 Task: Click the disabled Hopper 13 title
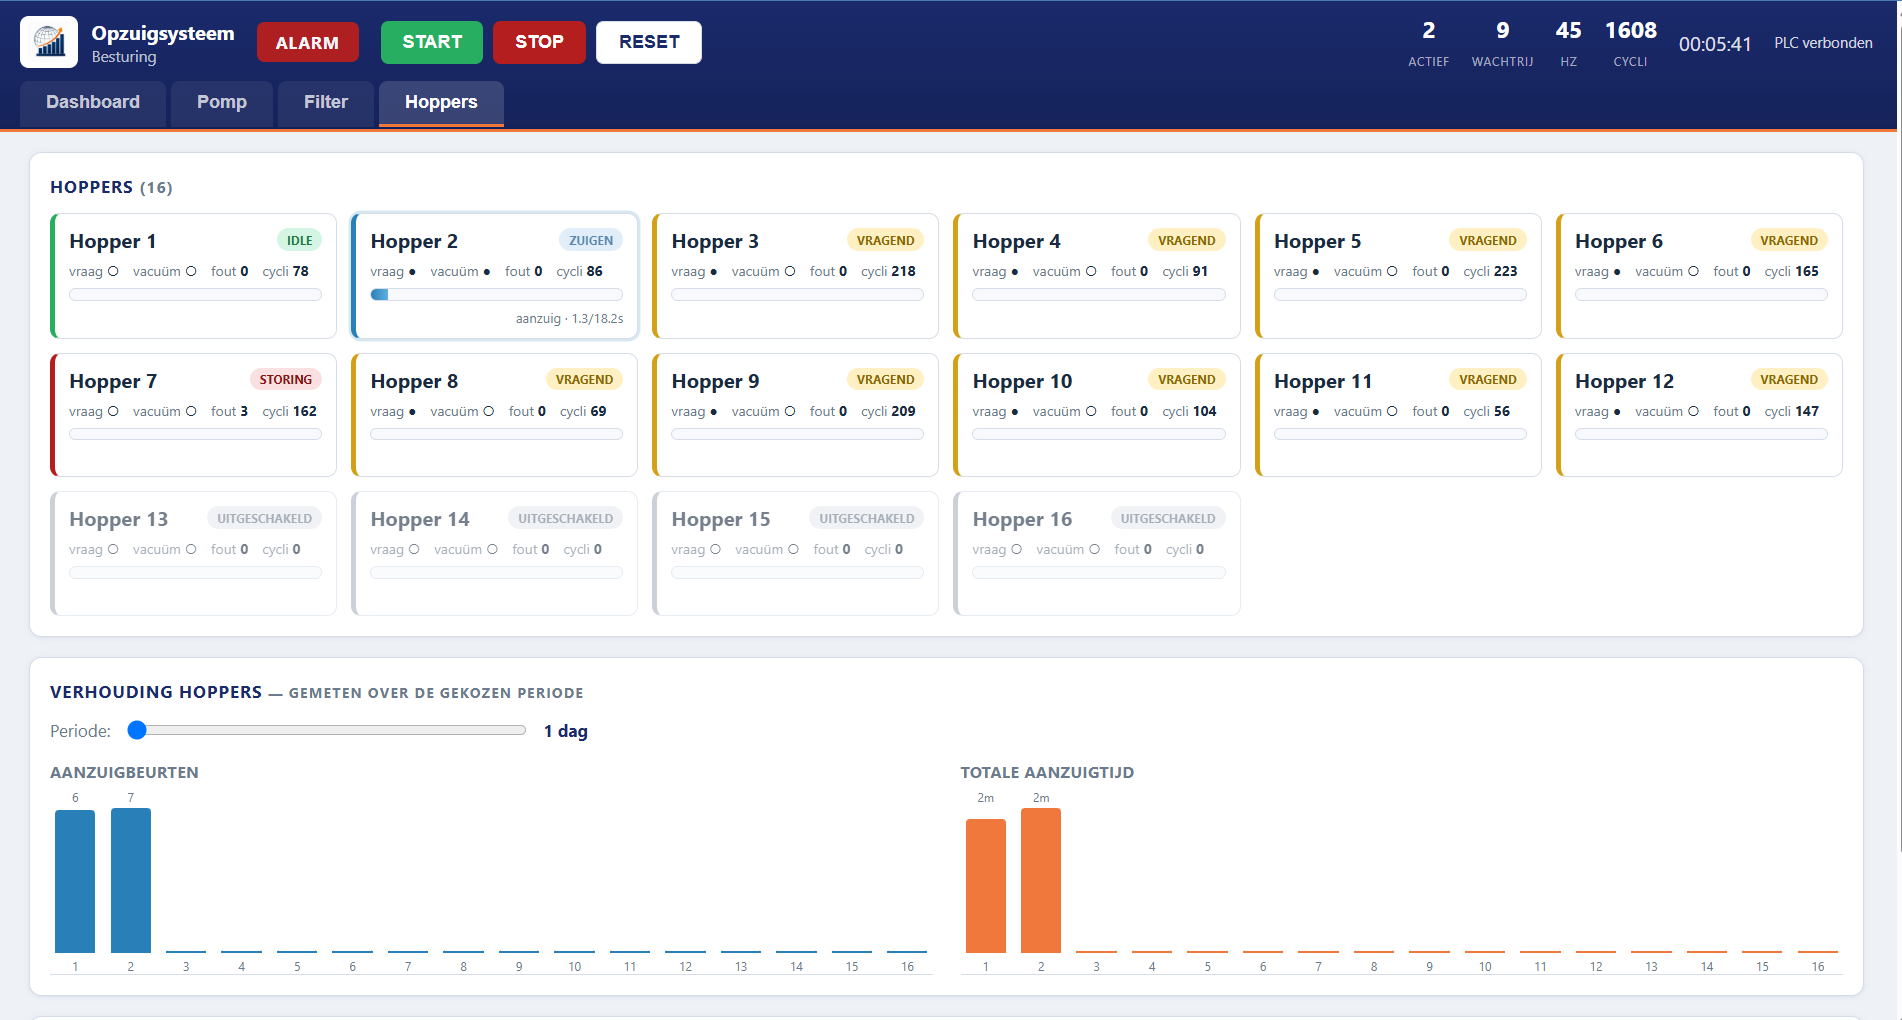(x=118, y=519)
